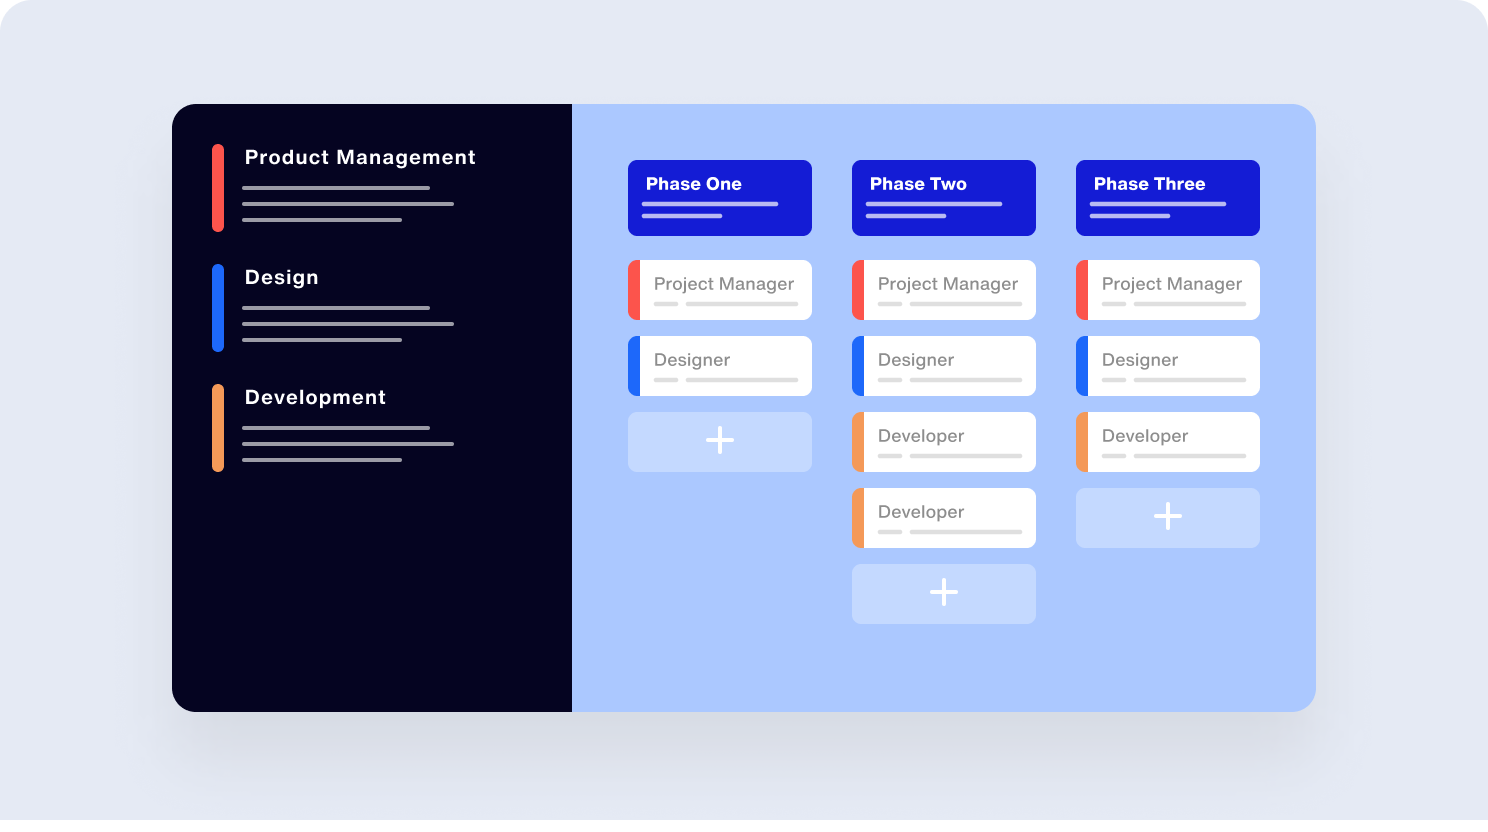Click Project Manager card in Phase Three
Viewport: 1488px width, 832px height.
click(1168, 290)
